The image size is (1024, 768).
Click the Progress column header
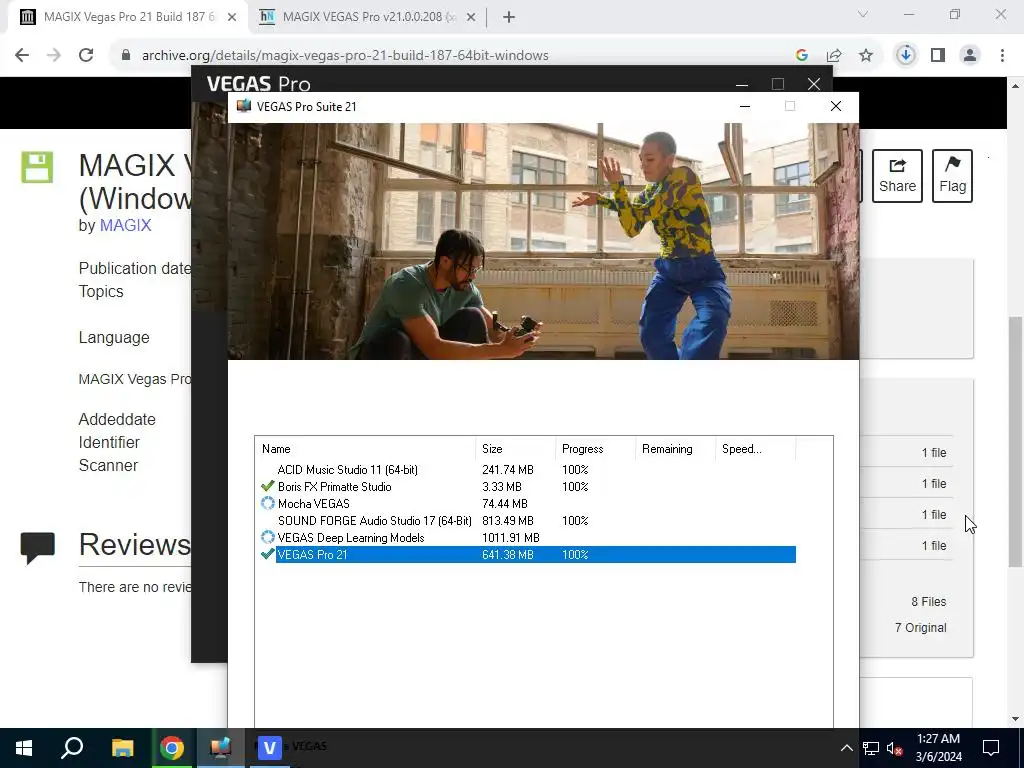(x=595, y=449)
